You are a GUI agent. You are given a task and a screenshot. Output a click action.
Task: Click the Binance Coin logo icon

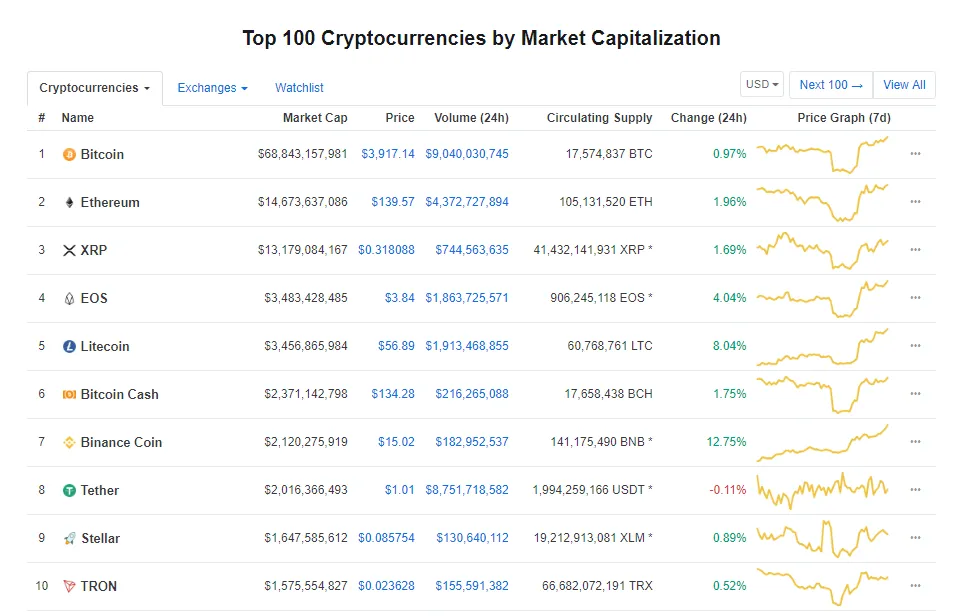pyautogui.click(x=69, y=443)
